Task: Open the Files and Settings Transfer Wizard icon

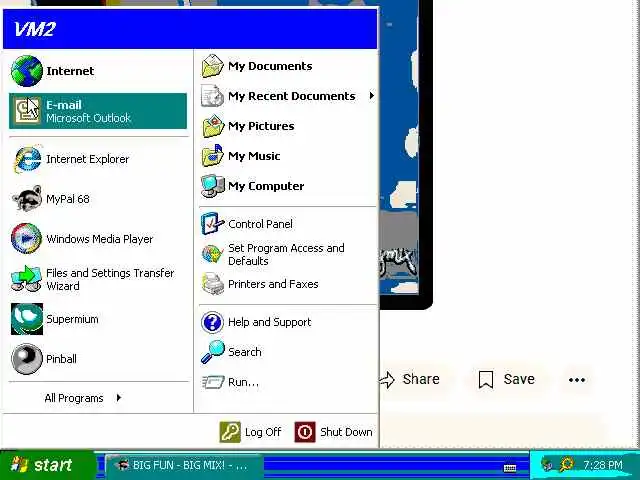Action: [27, 279]
